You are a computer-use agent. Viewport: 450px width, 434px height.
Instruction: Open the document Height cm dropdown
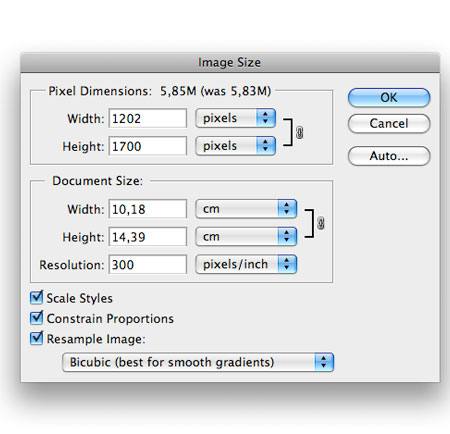(246, 237)
